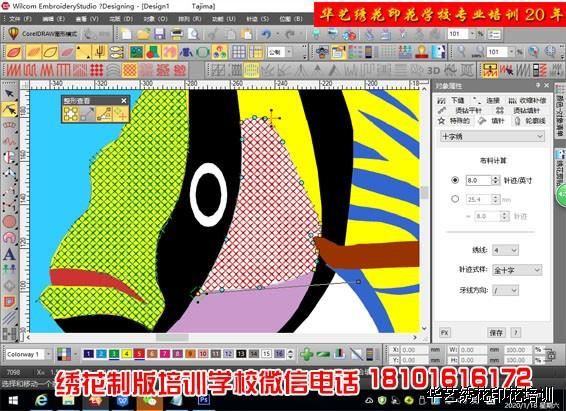
Task: Click the FX button in object properties
Action: 445,333
